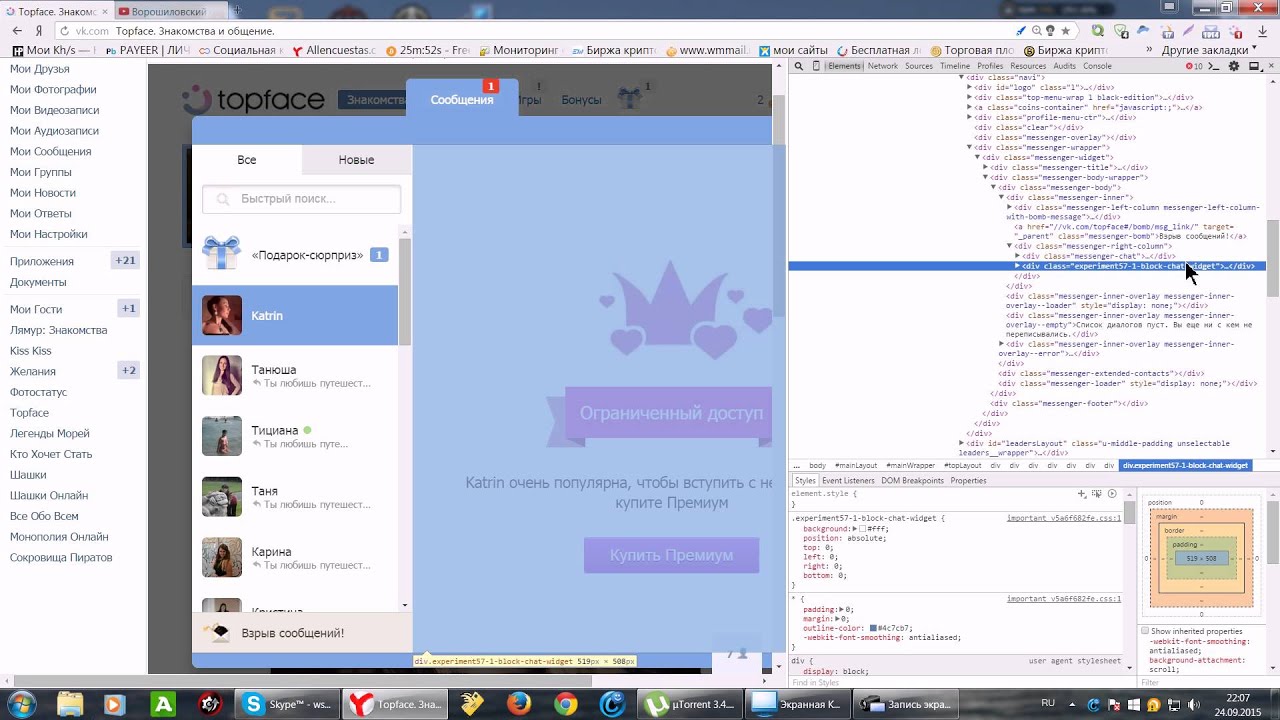Viewport: 1280px width, 720px height.
Task: Click the Купить Премиум button
Action: click(x=671, y=555)
